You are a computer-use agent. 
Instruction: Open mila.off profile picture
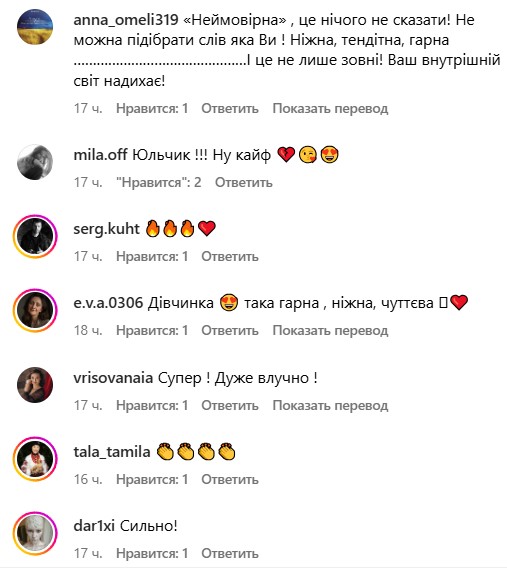click(x=35, y=162)
